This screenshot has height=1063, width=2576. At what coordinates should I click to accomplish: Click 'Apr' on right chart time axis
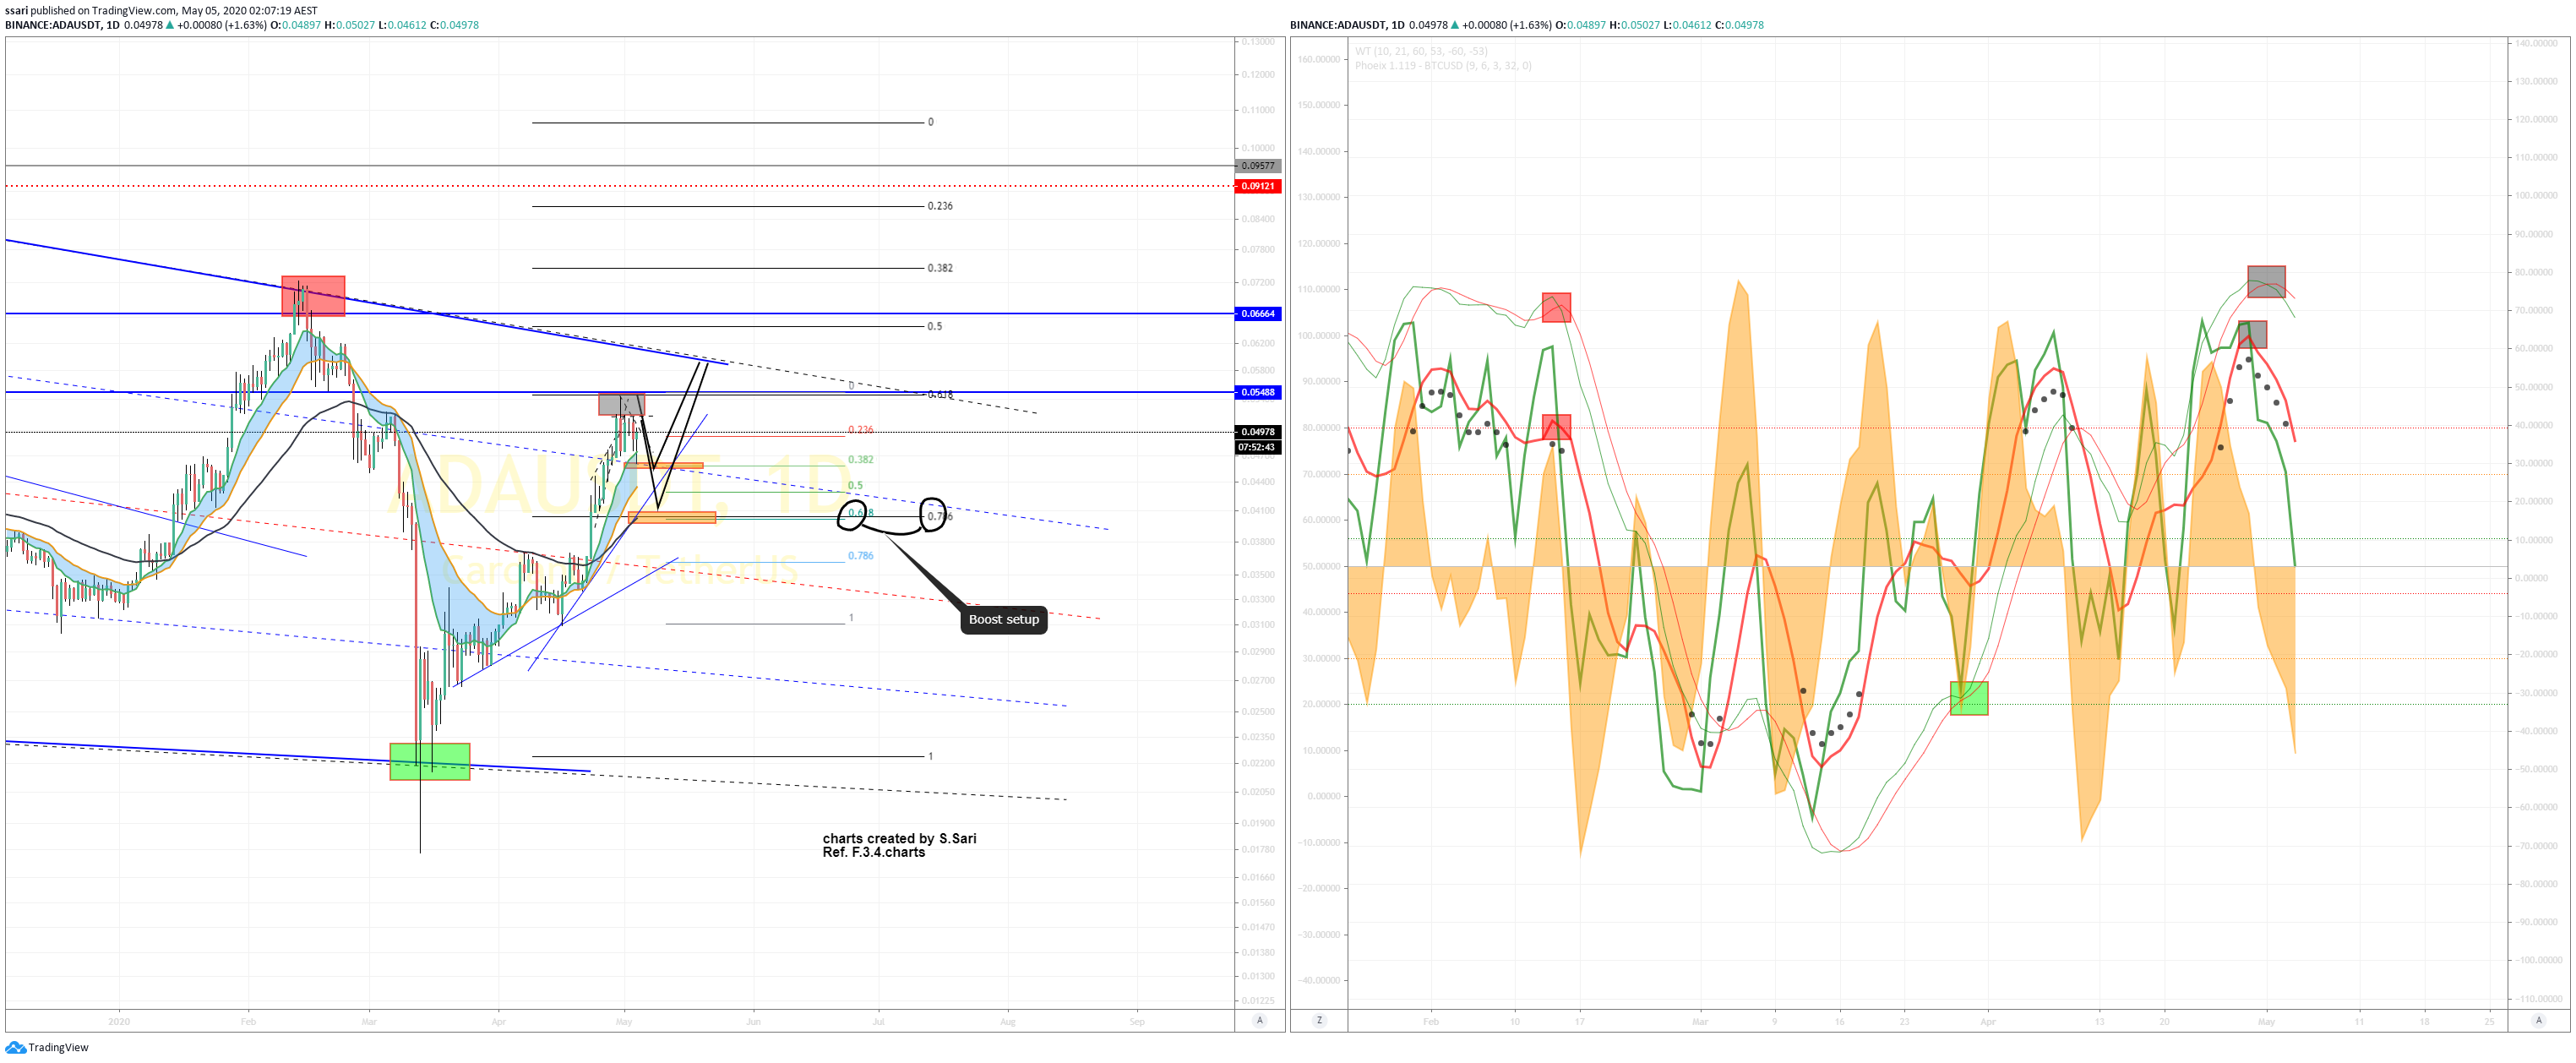(x=1988, y=1022)
